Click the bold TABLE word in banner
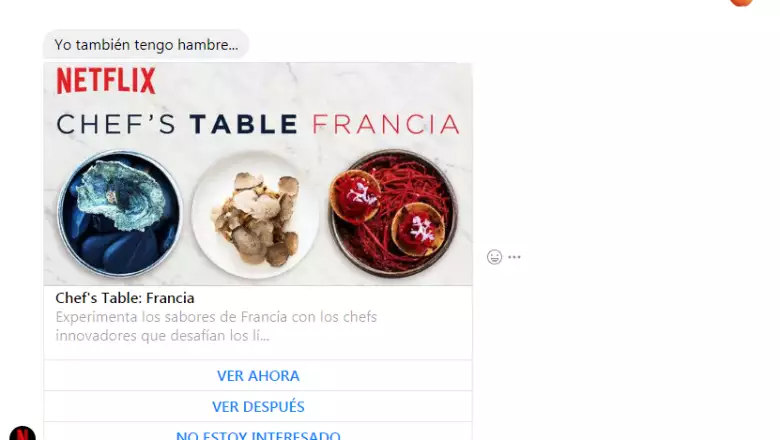Viewport: 780px width, 440px height. [x=244, y=124]
